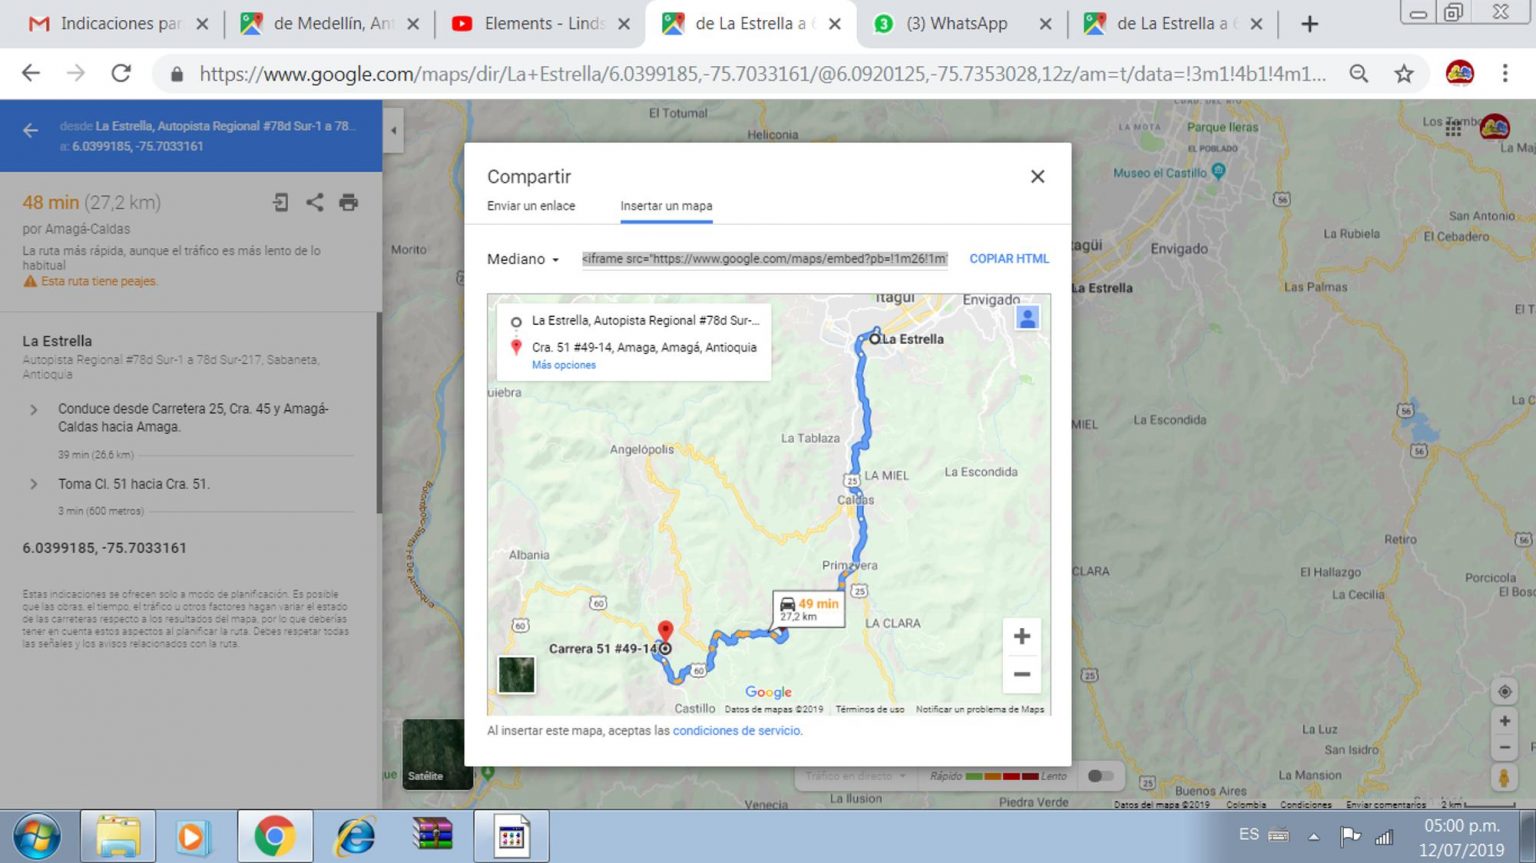Bookmark this page with the star icon
Screen dimensions: 1536x863
(x=1404, y=74)
